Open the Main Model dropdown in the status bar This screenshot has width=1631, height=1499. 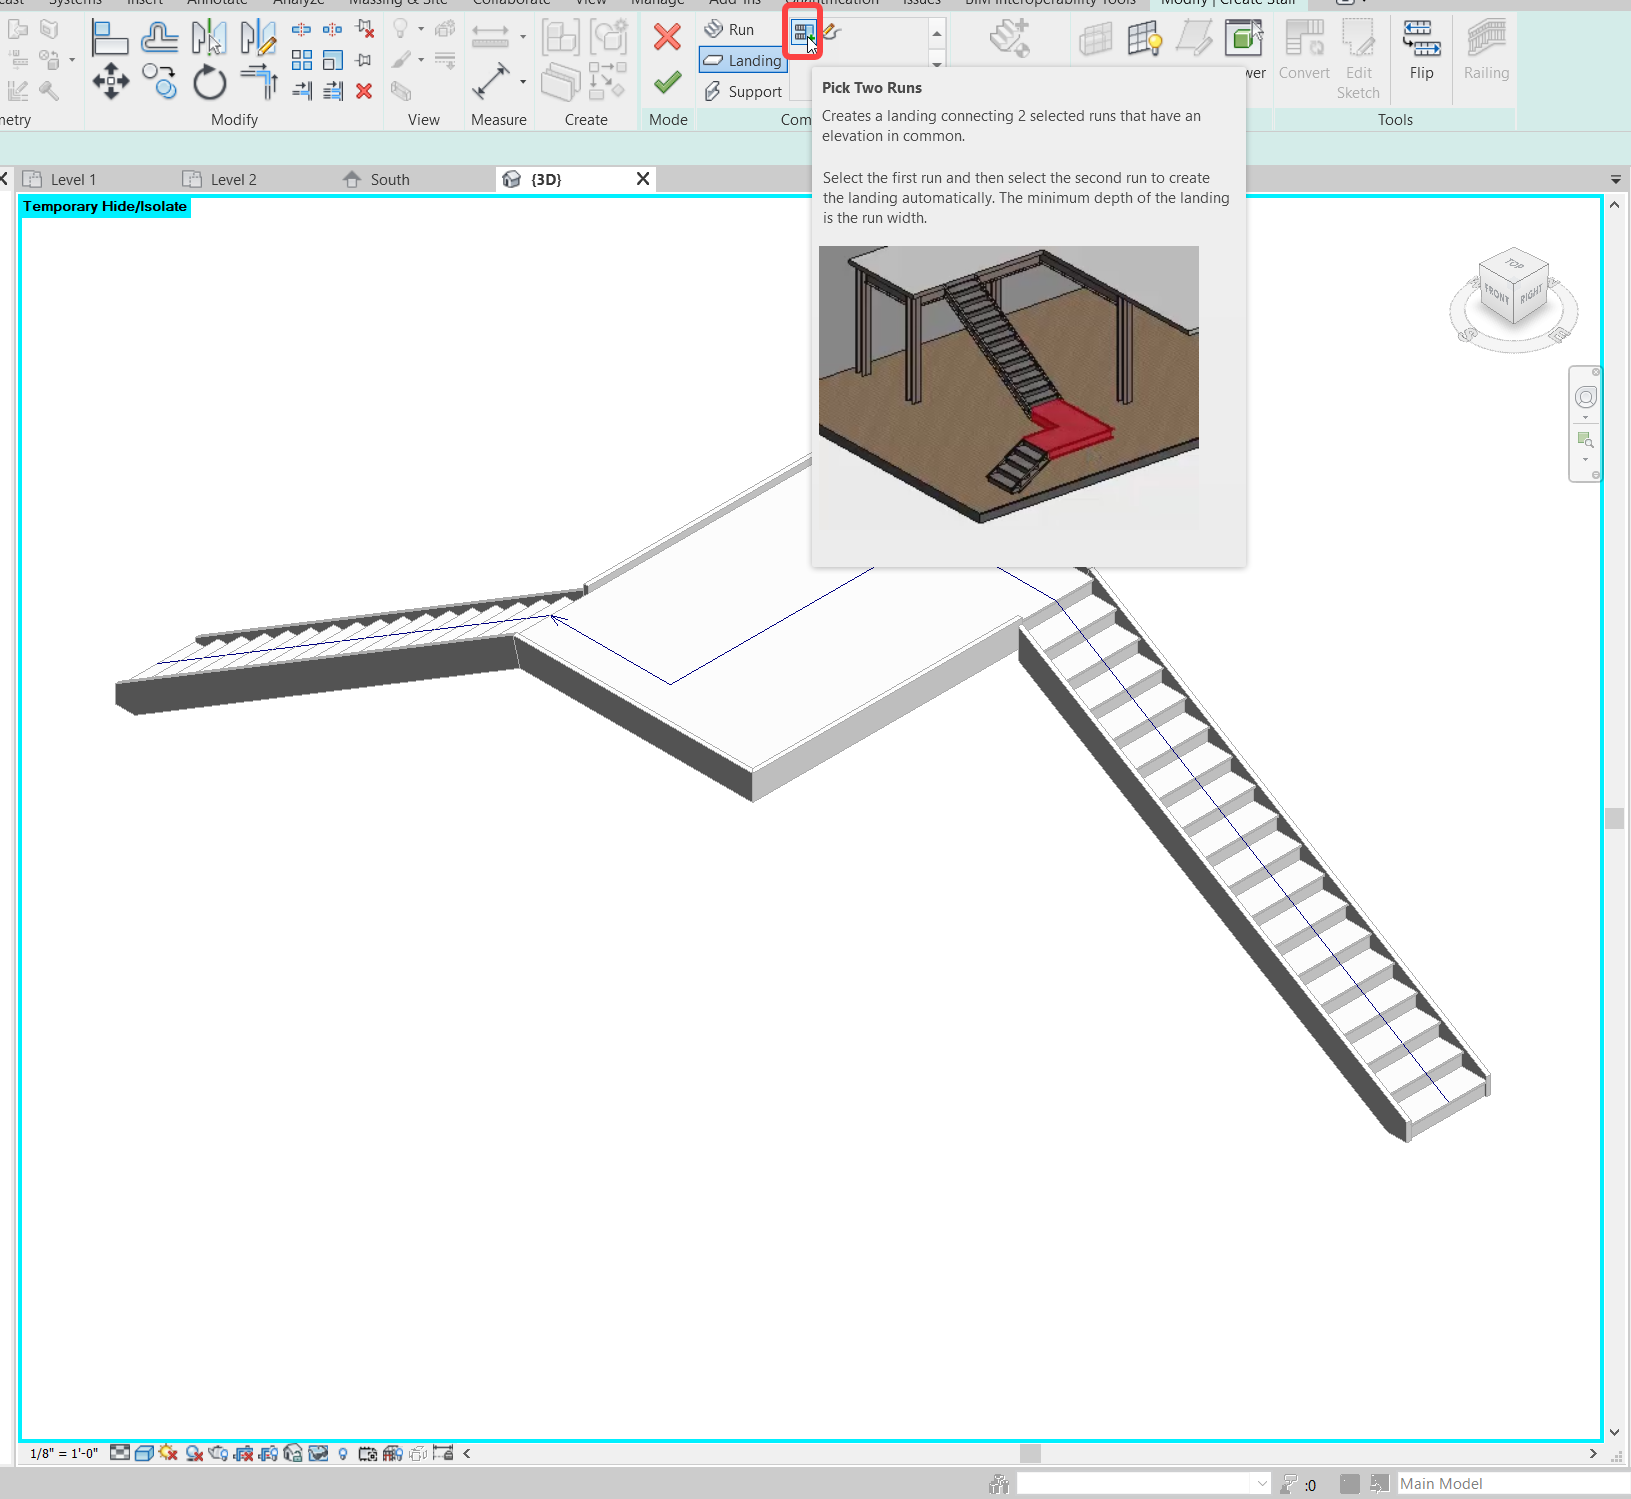tap(1460, 1483)
